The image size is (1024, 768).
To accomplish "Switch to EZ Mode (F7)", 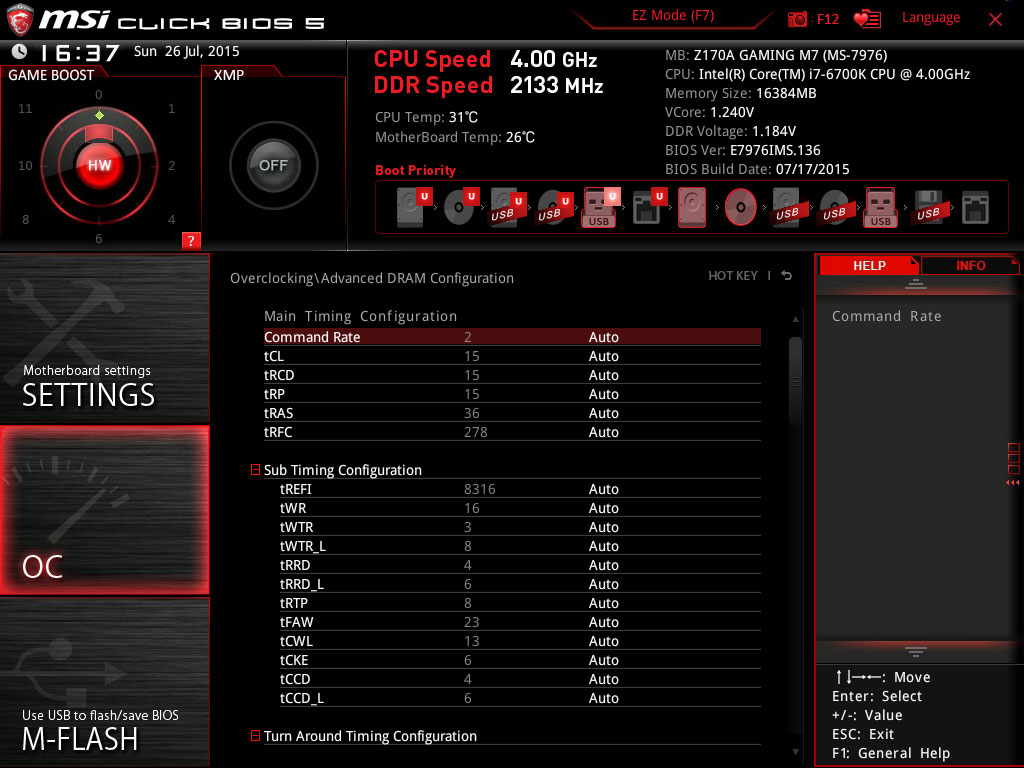I will [x=673, y=16].
